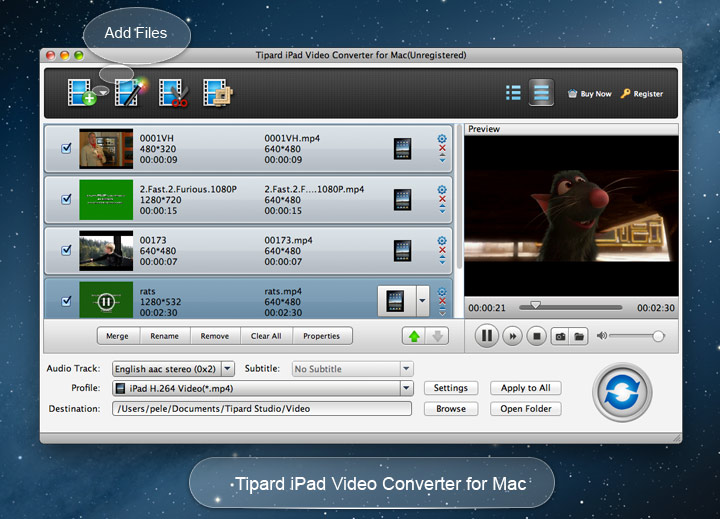The height and width of the screenshot is (519, 720).
Task: Remove 0001VH with red X icon
Action: click(442, 148)
